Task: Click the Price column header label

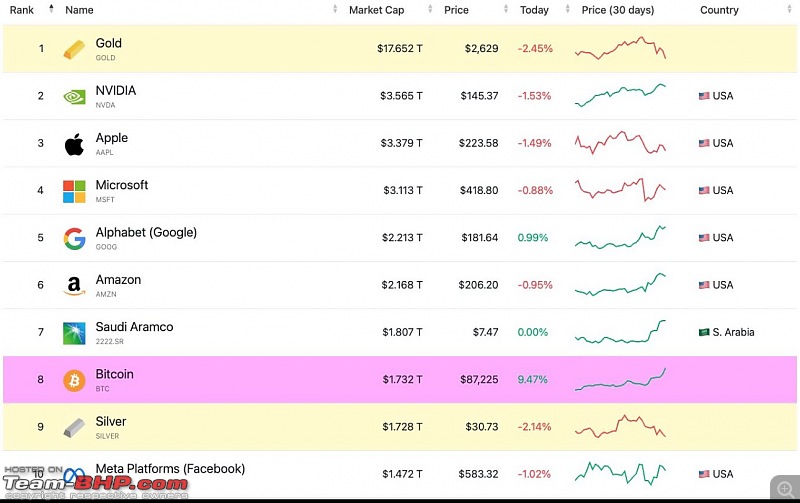Action: (x=456, y=10)
